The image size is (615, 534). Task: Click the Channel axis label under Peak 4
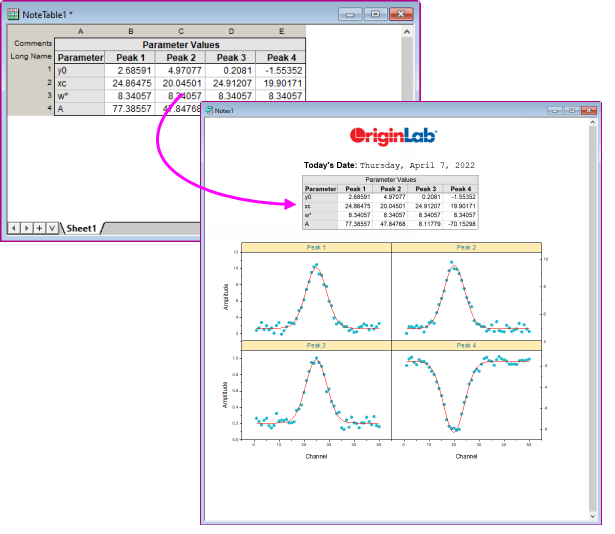pos(466,456)
